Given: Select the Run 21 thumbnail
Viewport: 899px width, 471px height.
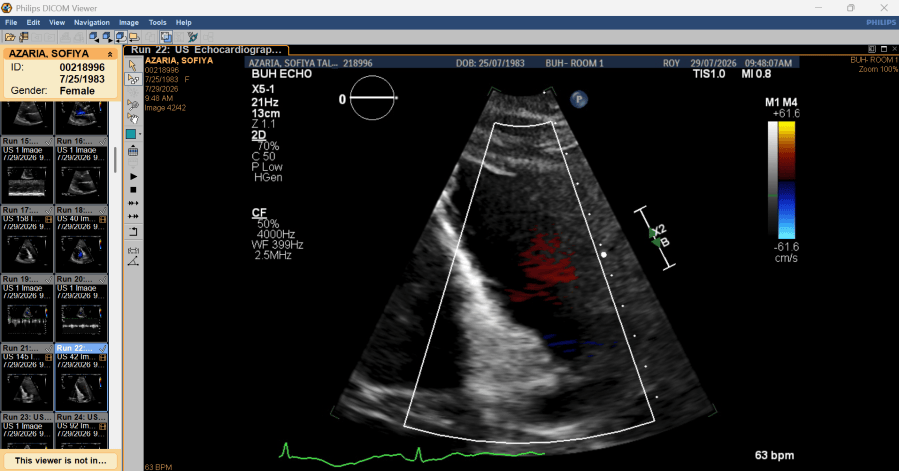Looking at the screenshot, I should [27, 376].
